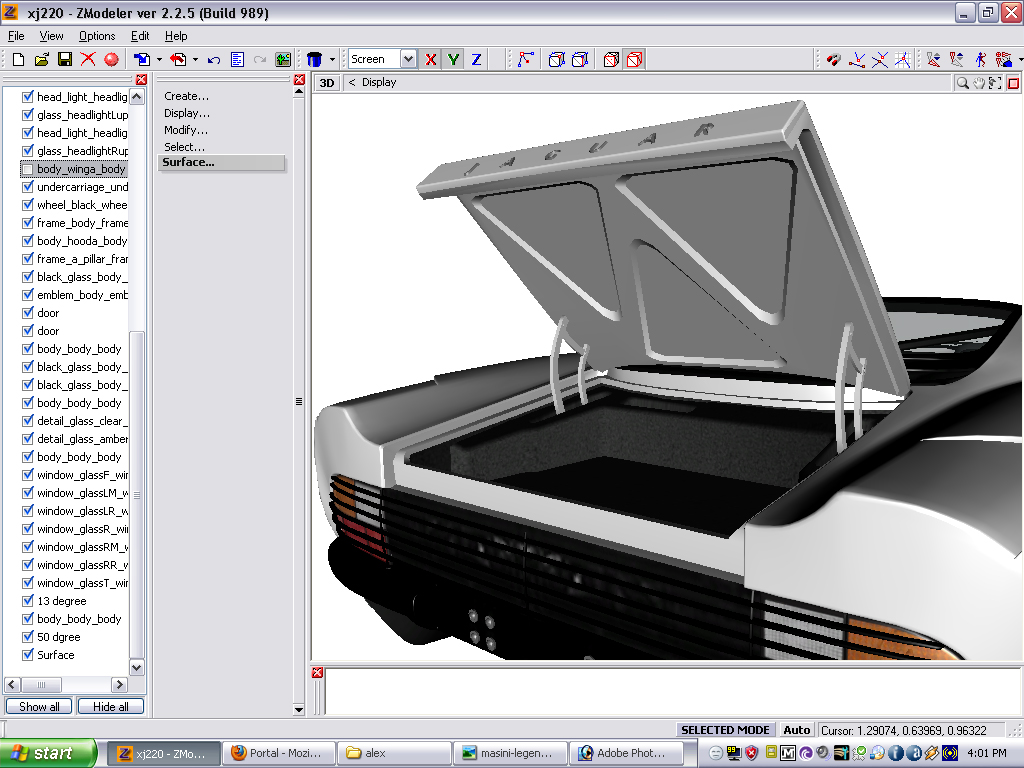The height and width of the screenshot is (768, 1024).
Task: Expand the Surface... command group
Action: [221, 163]
